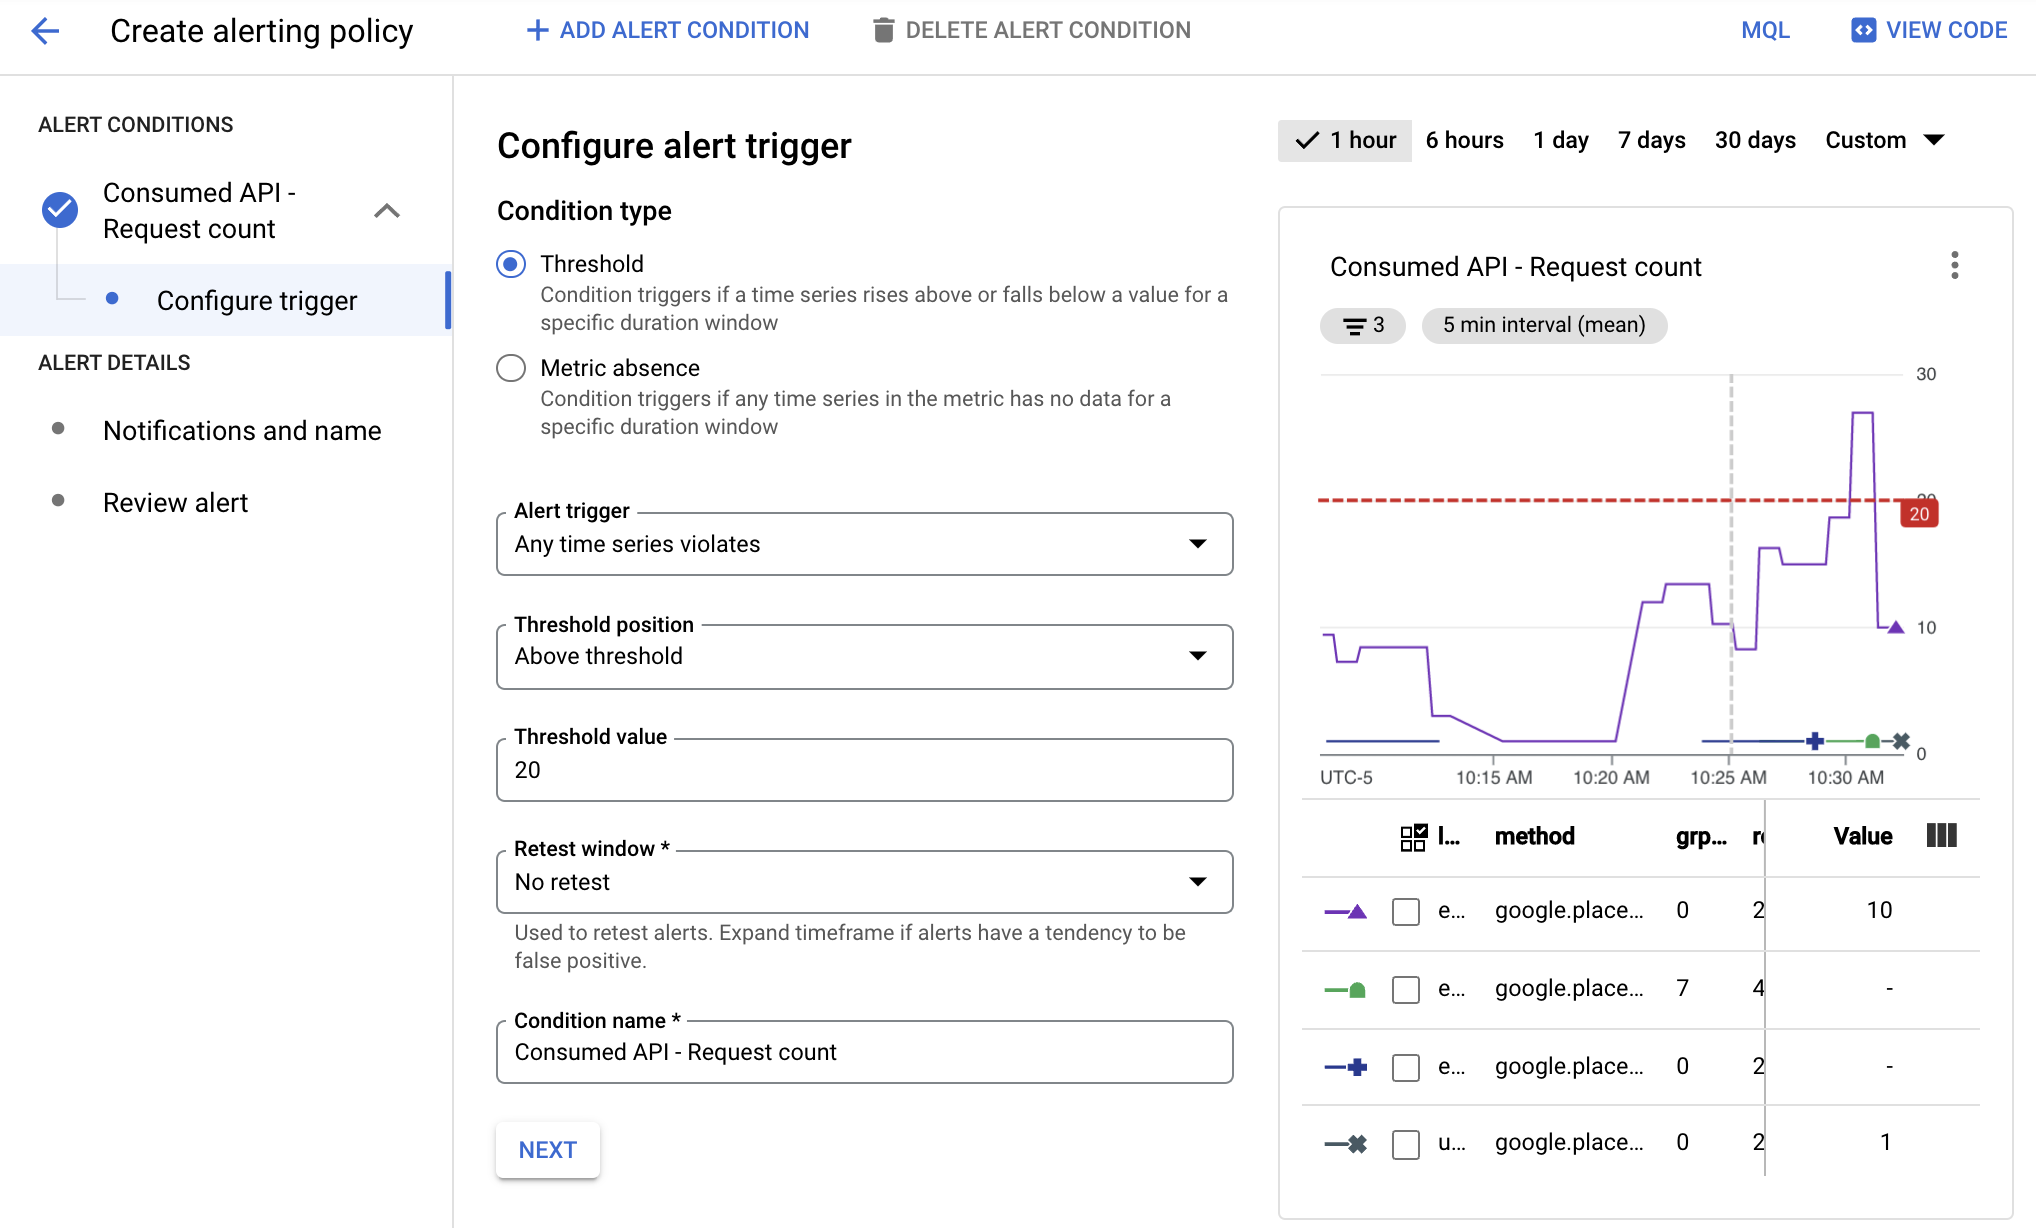Click the VIEW CODE icon

[x=1861, y=31]
